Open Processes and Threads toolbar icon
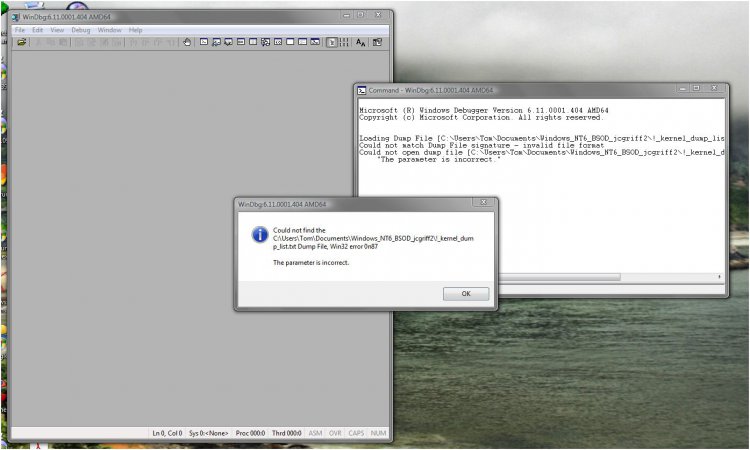750x450 pixels. [302, 42]
